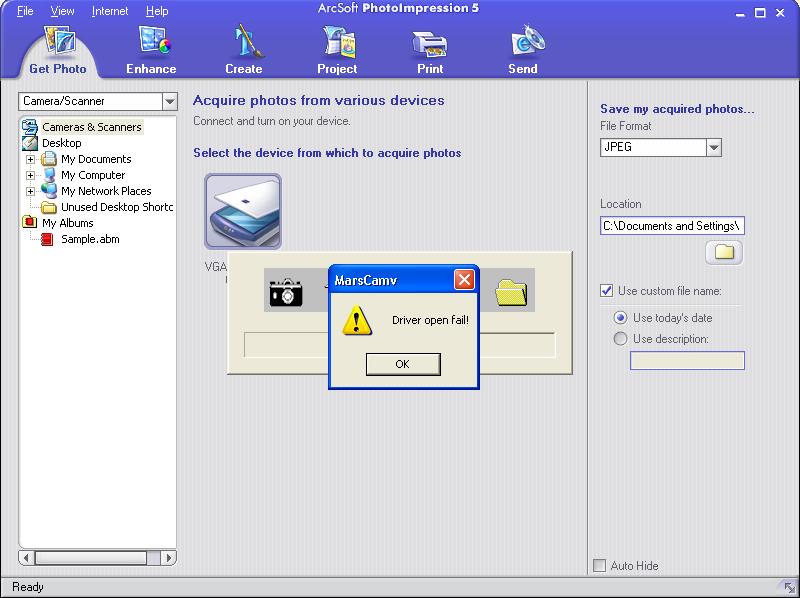This screenshot has width=800, height=598.
Task: Open the JPEG file format dropdown
Action: tap(713, 147)
